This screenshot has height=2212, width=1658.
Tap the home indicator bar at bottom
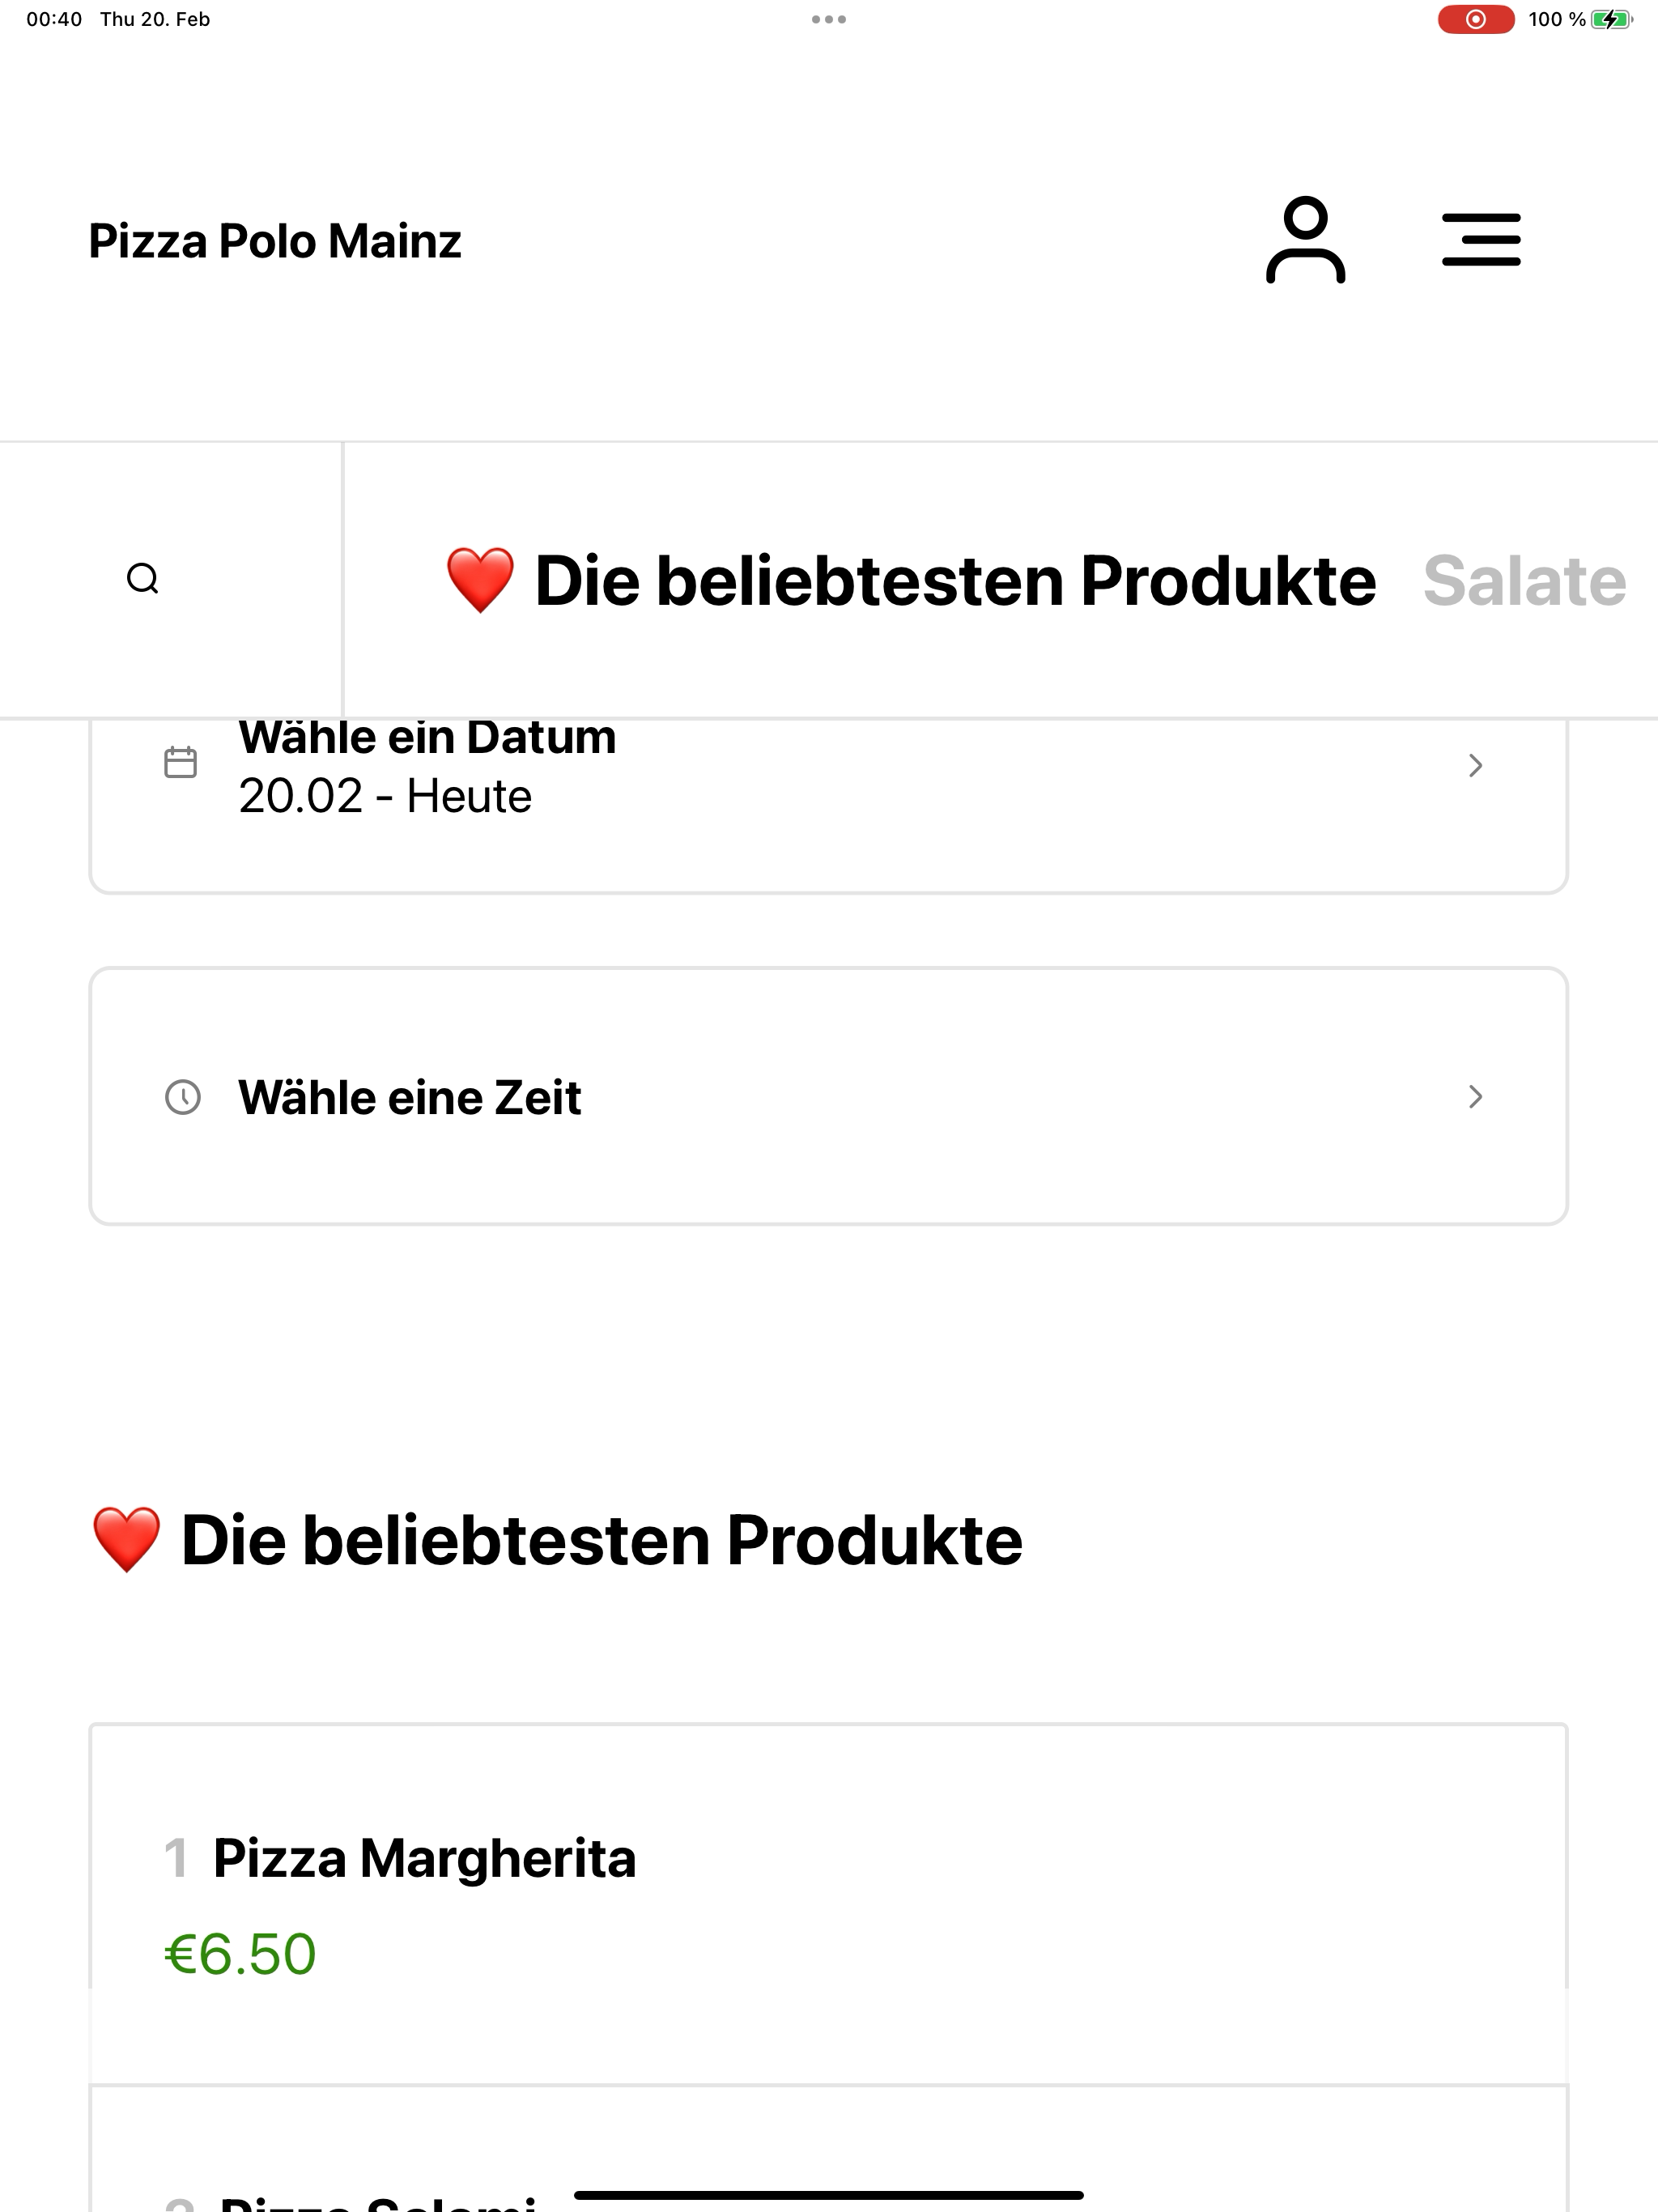coord(829,2195)
